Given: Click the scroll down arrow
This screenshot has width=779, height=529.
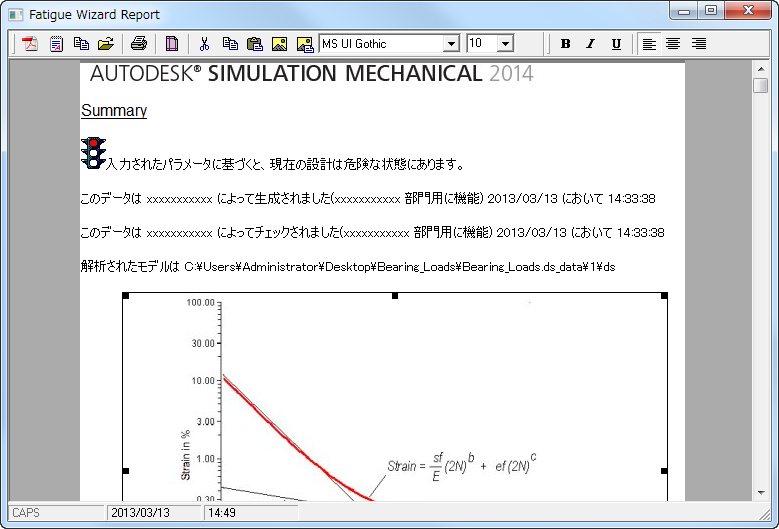Looking at the screenshot, I should tap(761, 493).
